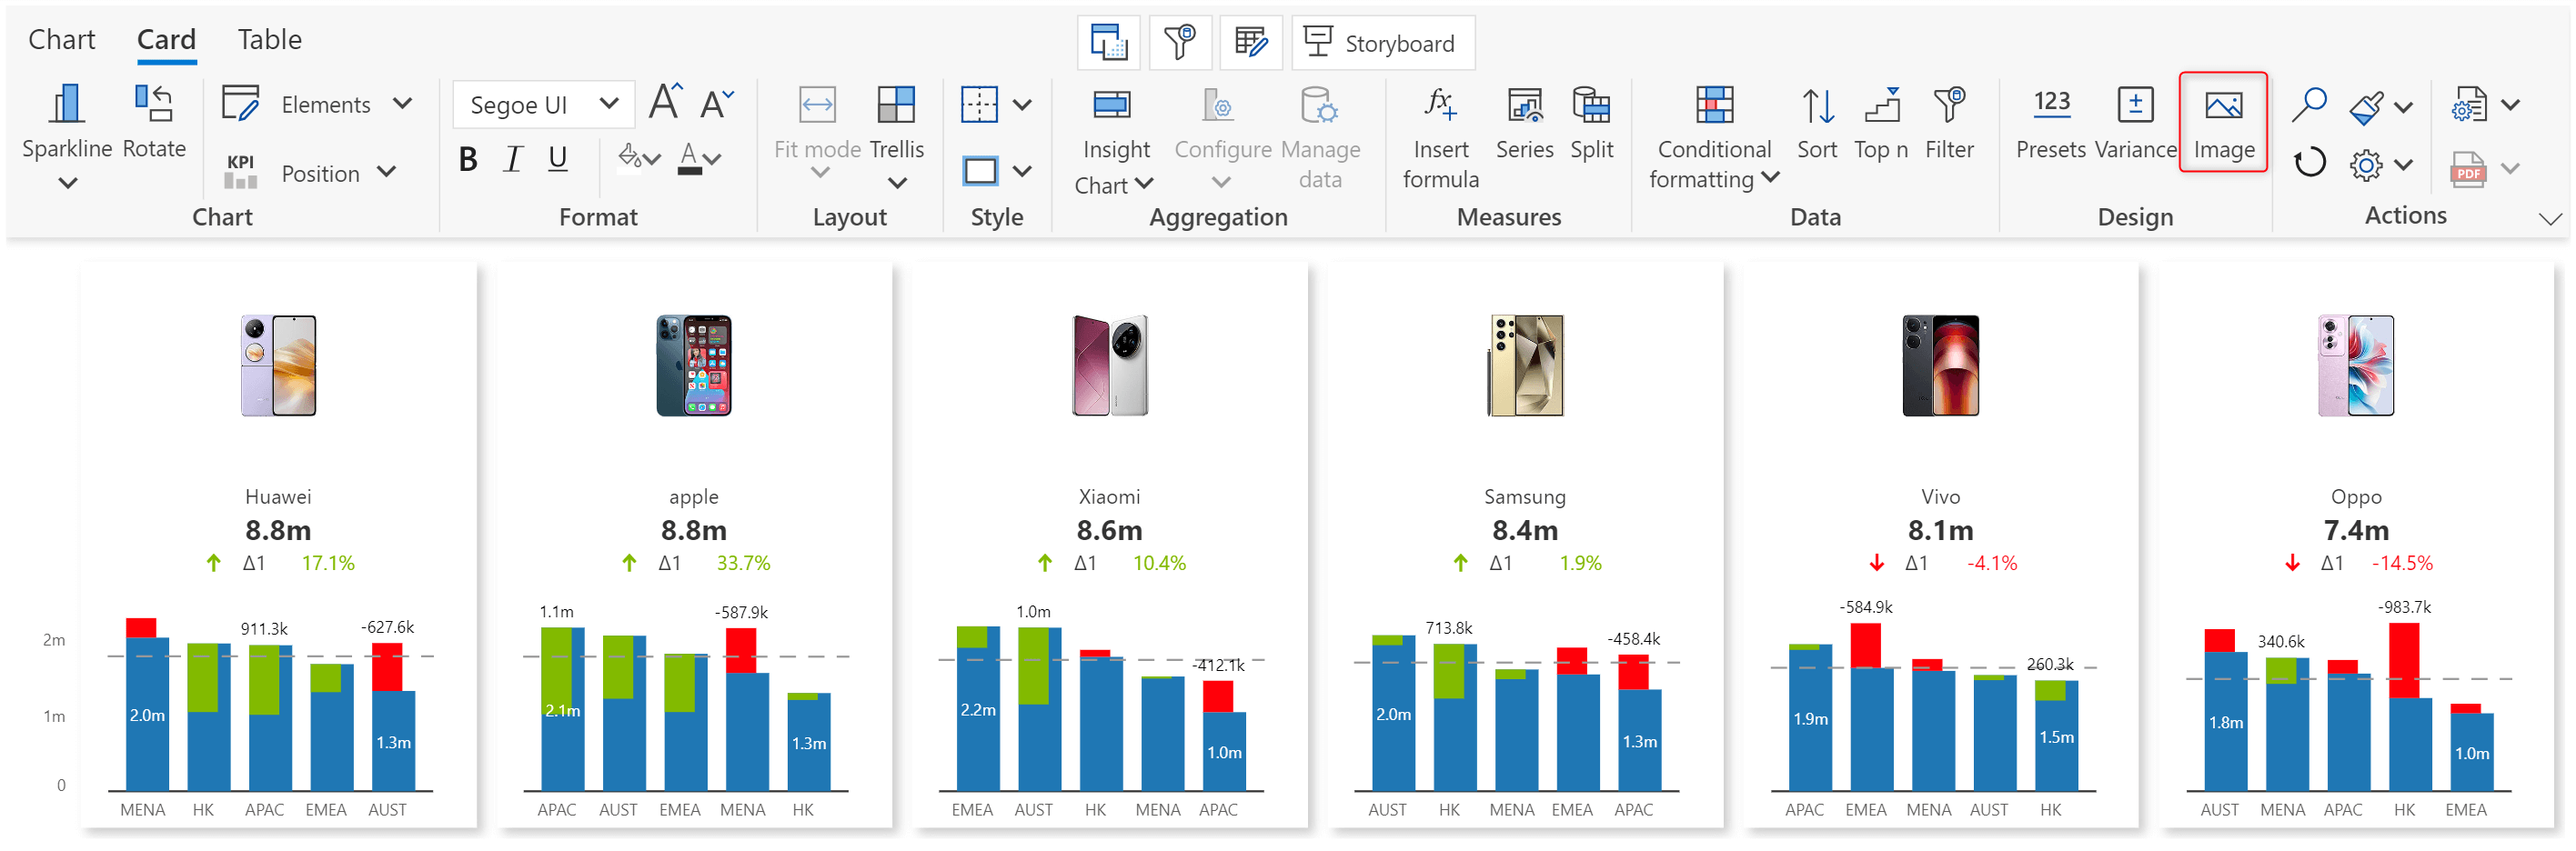Click the Oppo HK red variance bar
The image size is (2576, 851).
pyautogui.click(x=2404, y=660)
